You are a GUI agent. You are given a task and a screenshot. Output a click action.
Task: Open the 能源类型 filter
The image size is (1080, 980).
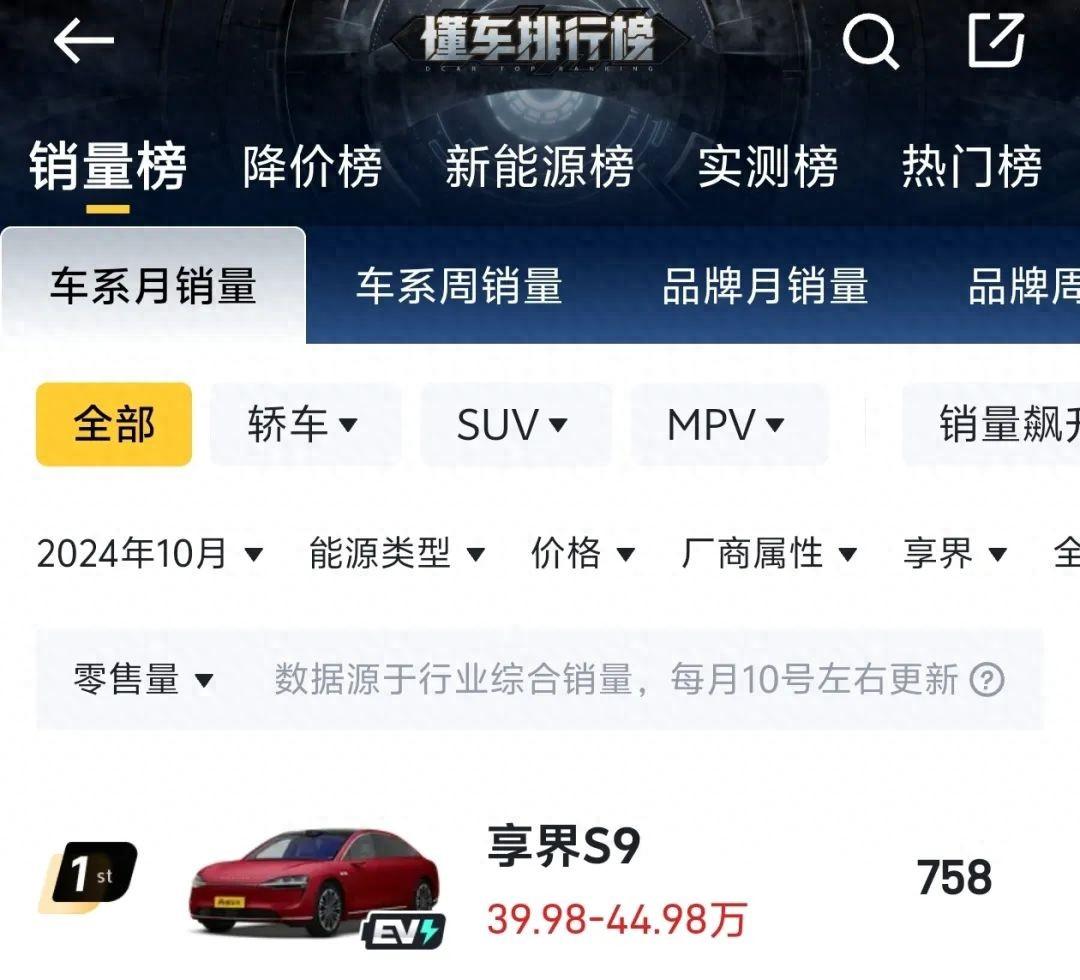point(397,554)
